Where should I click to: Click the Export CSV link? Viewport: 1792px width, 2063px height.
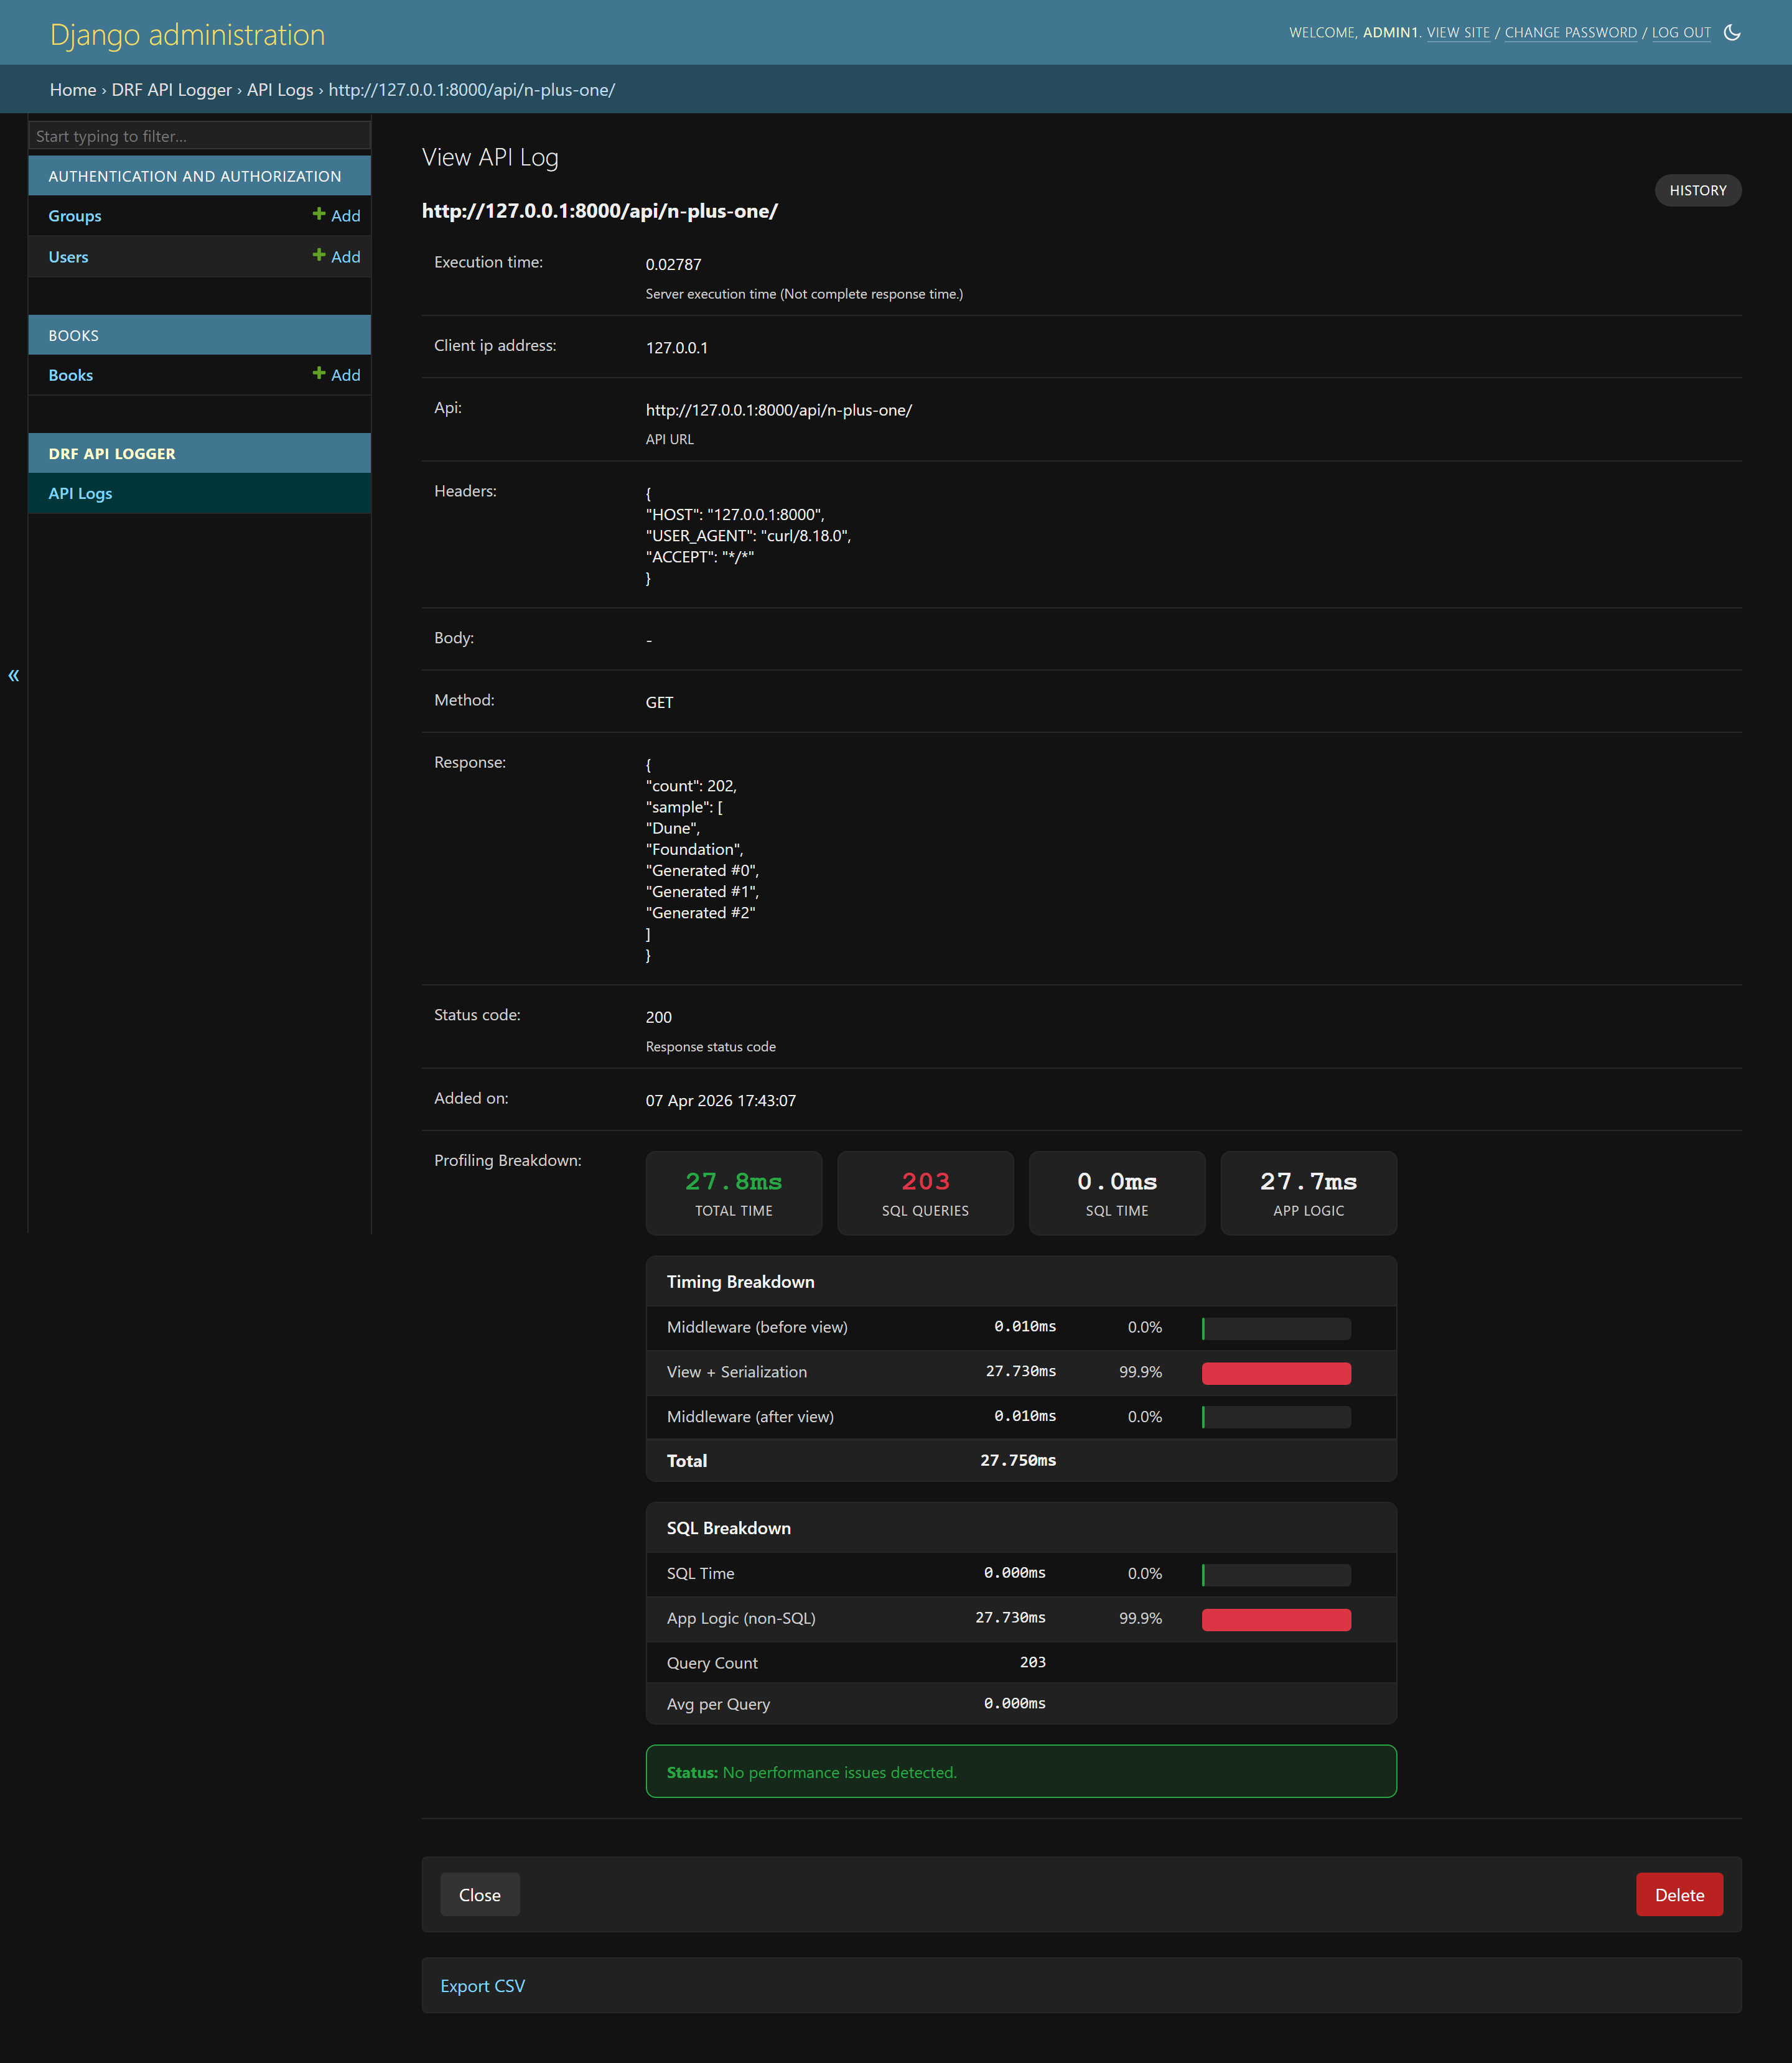click(482, 1986)
